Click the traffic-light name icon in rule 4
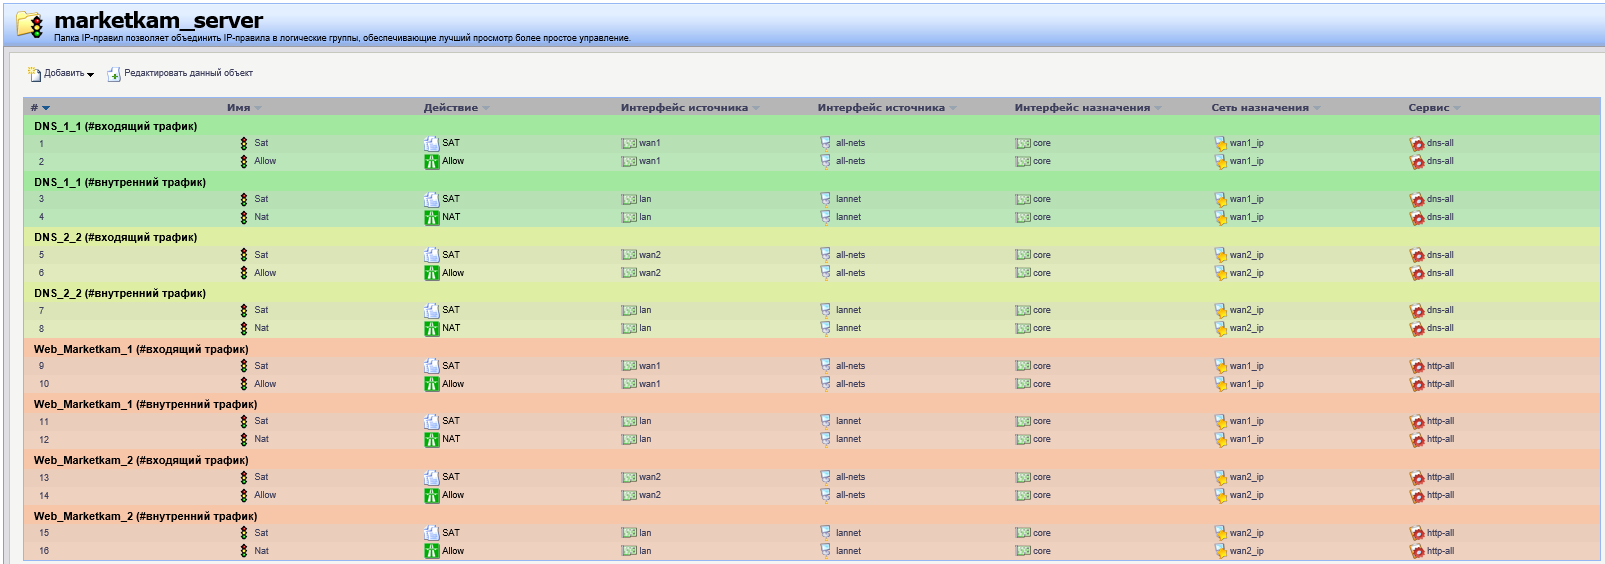Viewport: 1605px width, 564px height. (x=244, y=217)
